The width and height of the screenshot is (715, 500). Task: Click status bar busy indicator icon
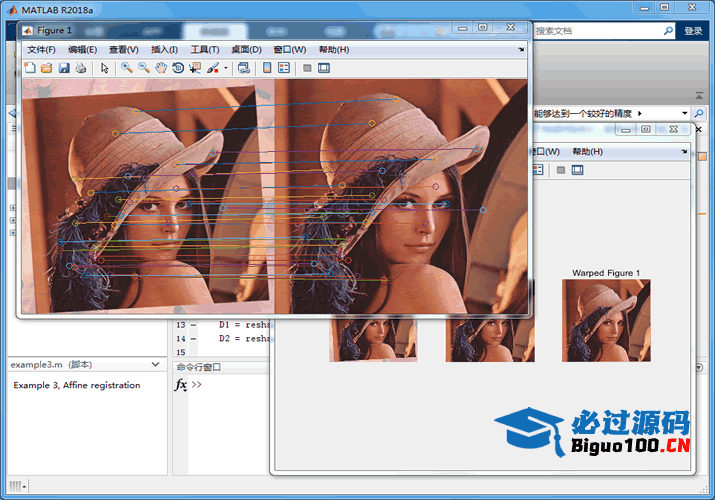[x=17, y=486]
